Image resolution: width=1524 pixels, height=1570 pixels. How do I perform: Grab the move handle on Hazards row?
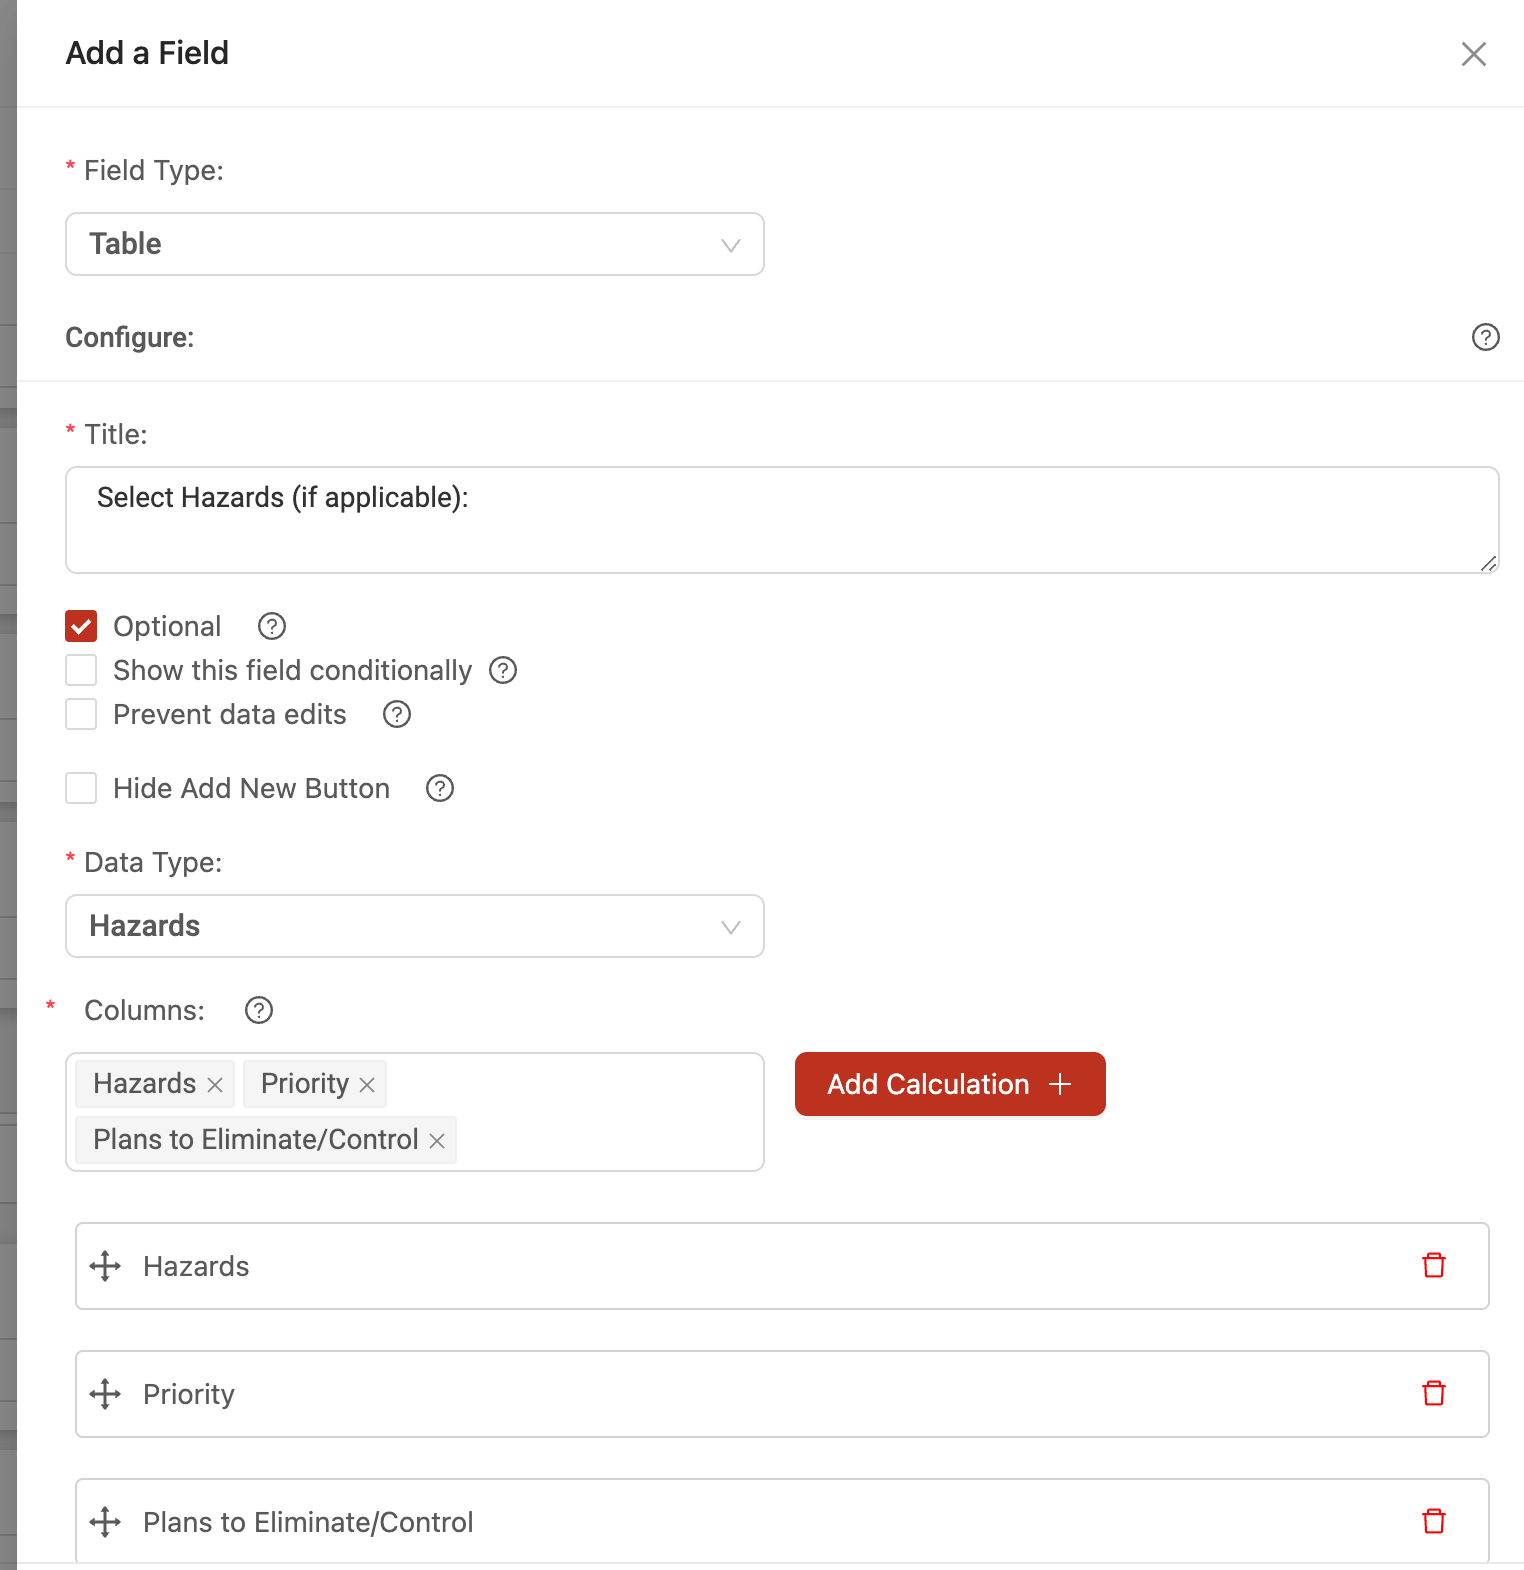click(105, 1266)
